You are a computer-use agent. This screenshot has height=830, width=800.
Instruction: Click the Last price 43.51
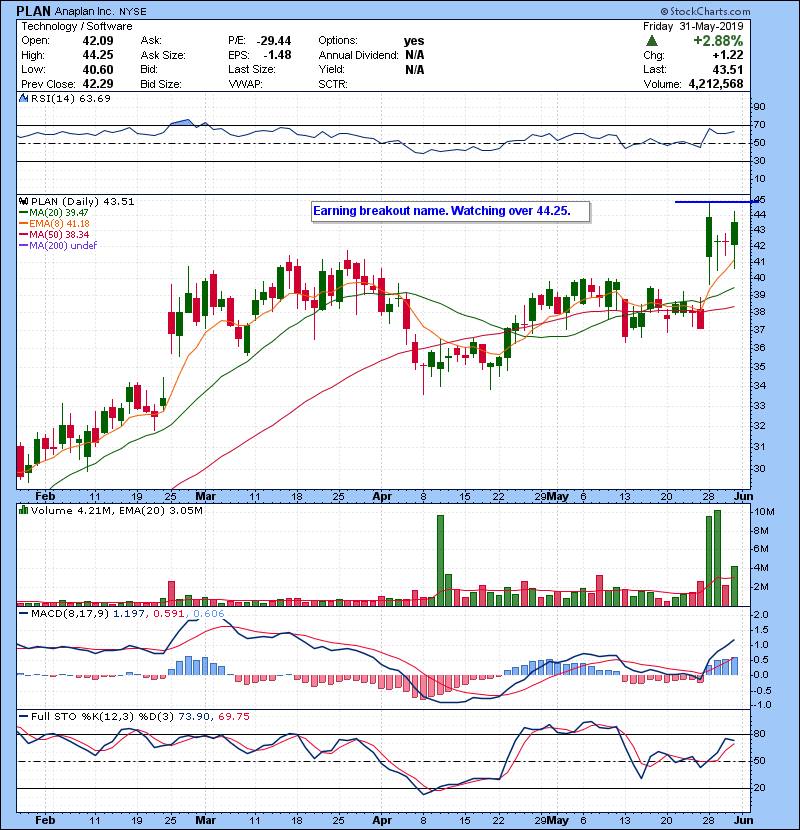(728, 69)
